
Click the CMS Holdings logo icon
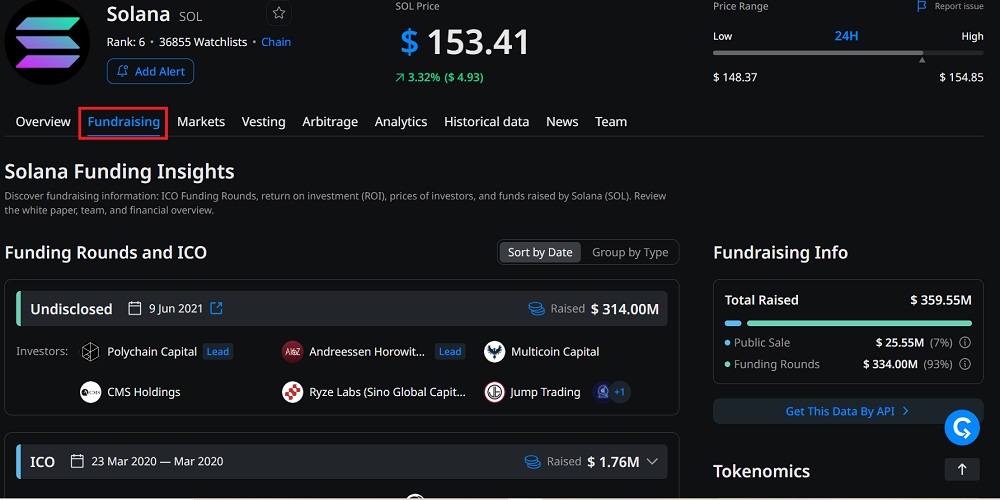point(90,392)
